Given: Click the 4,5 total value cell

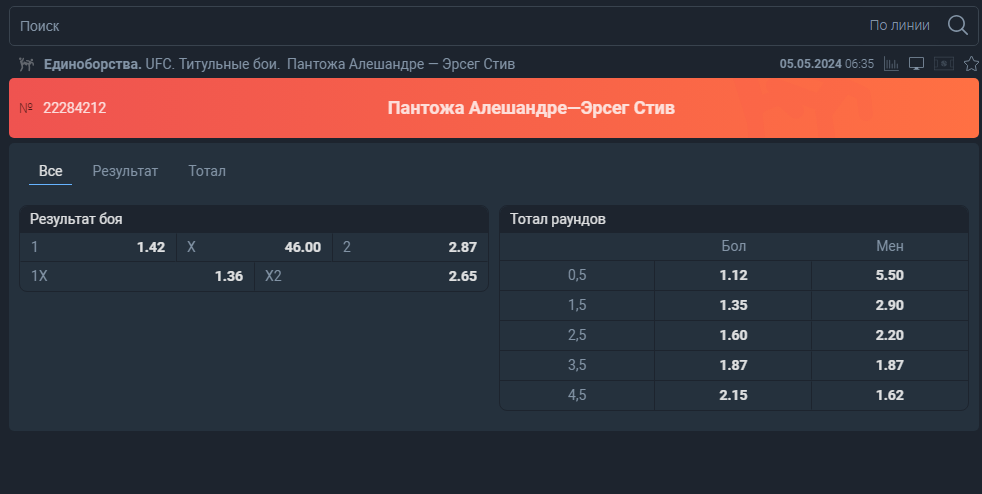Looking at the screenshot, I should pos(577,396).
